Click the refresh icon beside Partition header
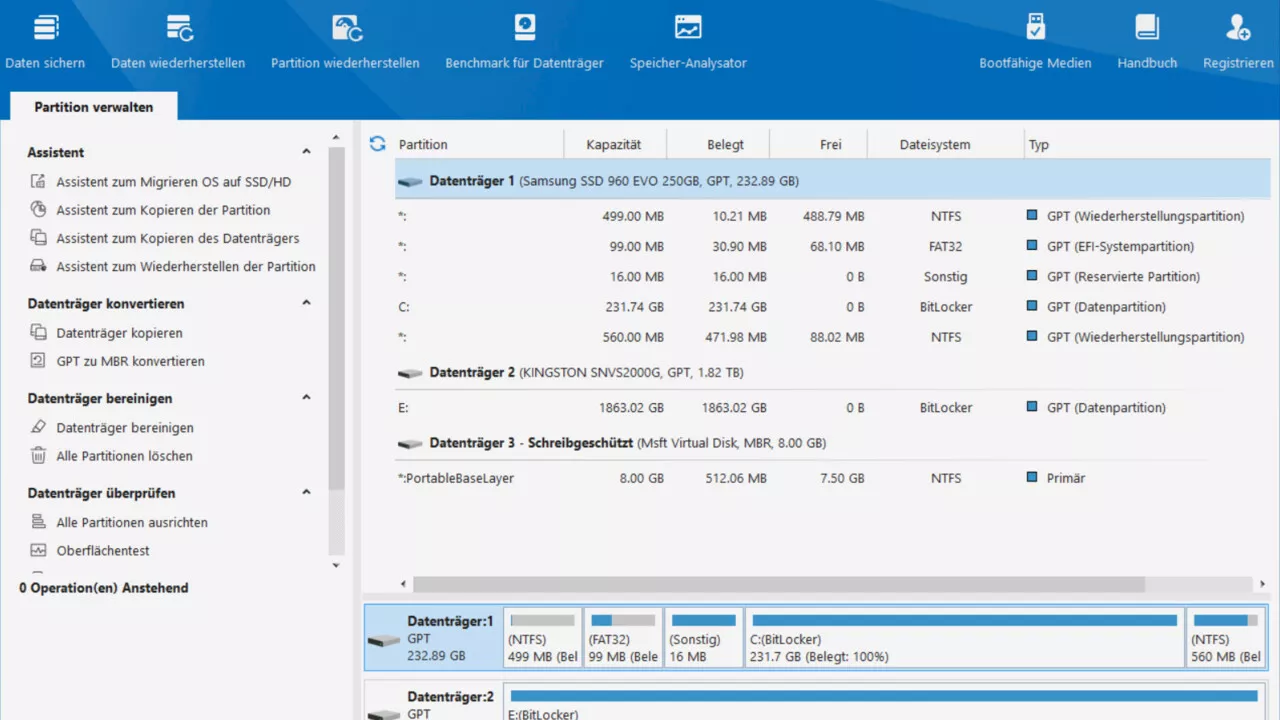This screenshot has width=1280, height=720. 377,144
